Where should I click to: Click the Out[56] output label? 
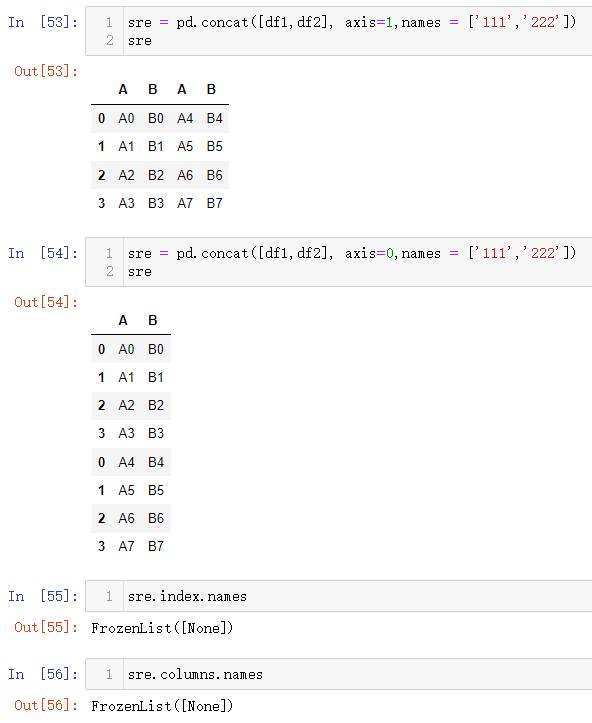[x=46, y=705]
